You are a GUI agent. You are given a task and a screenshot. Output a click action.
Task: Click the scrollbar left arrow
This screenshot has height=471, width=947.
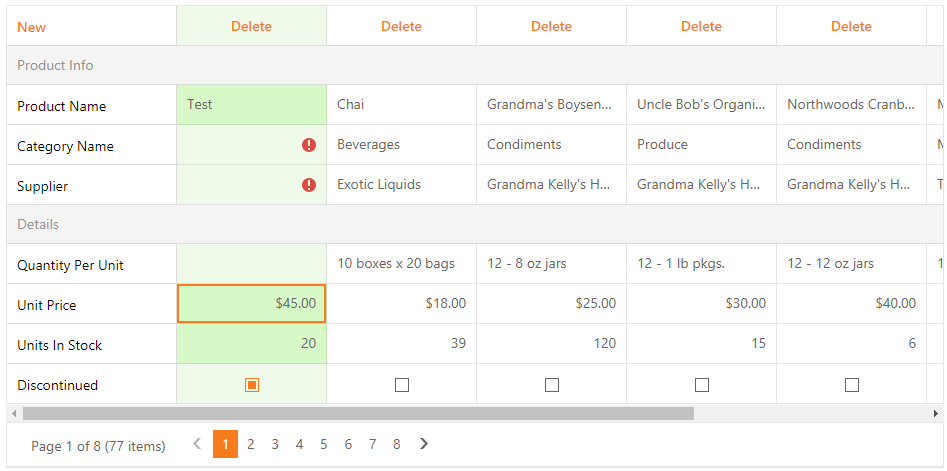click(14, 414)
